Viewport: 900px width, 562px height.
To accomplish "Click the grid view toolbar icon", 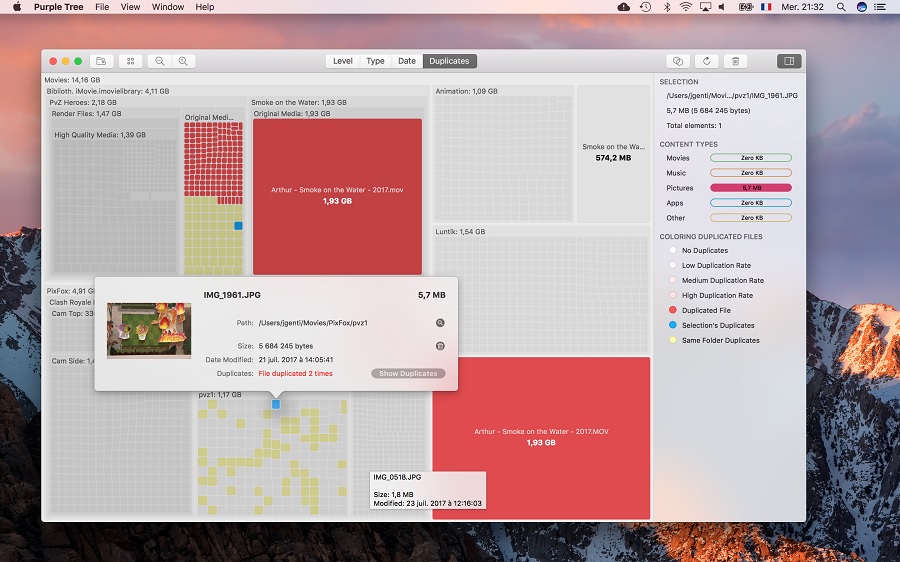I will 130,61.
